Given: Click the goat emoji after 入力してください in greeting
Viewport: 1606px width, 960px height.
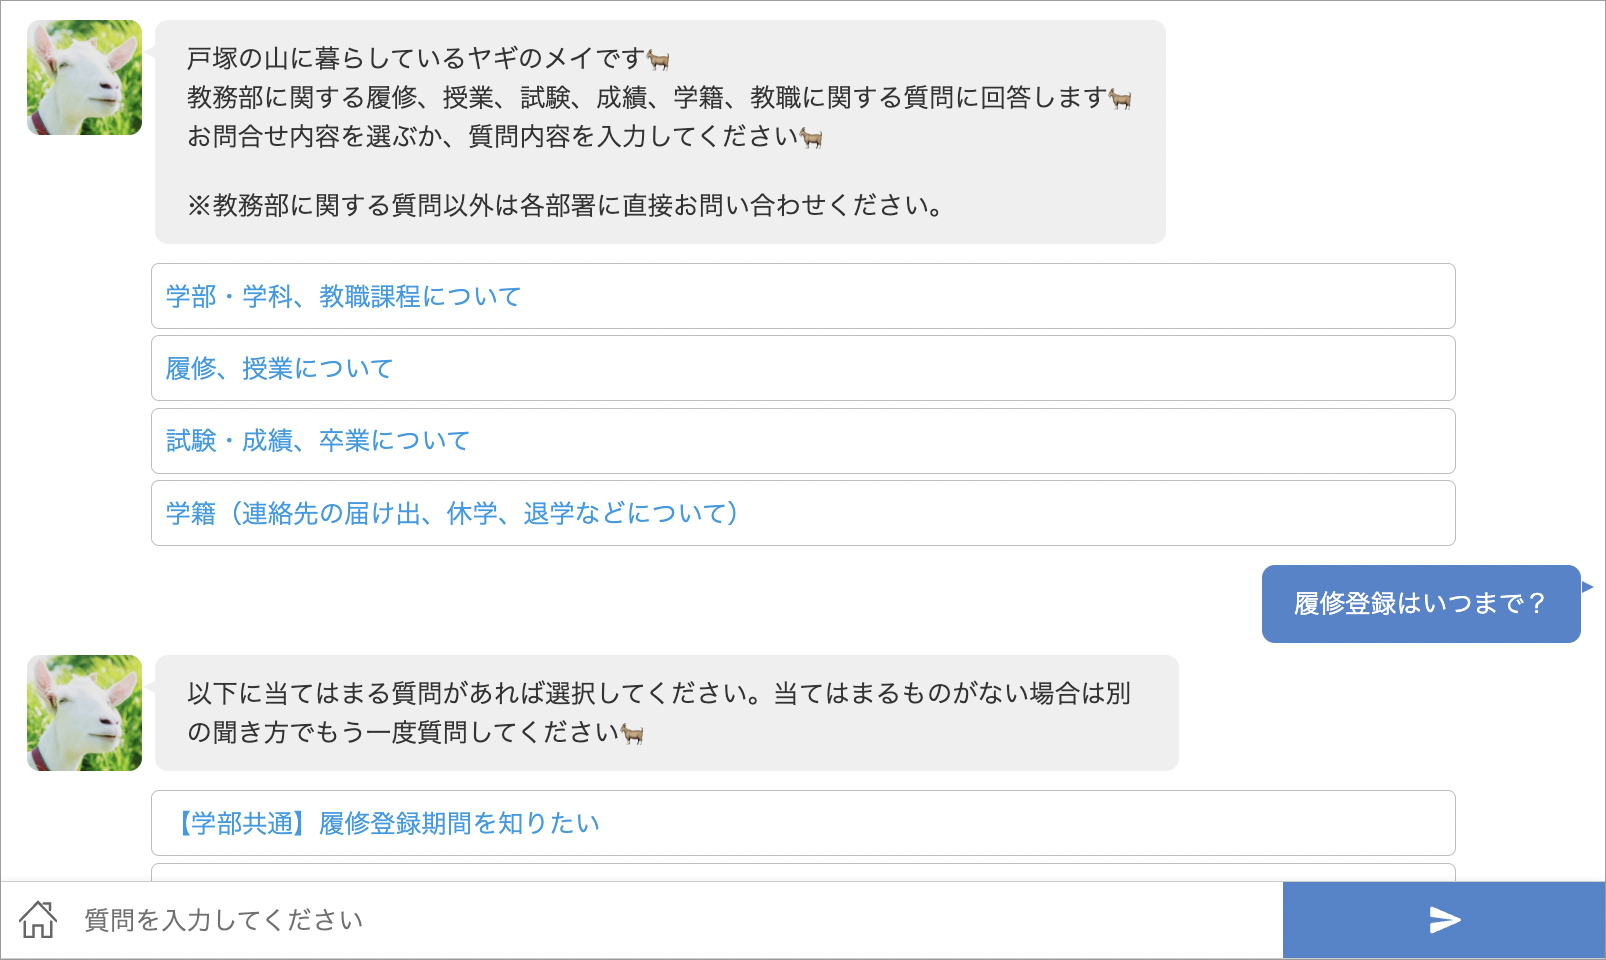Looking at the screenshot, I should coord(811,137).
